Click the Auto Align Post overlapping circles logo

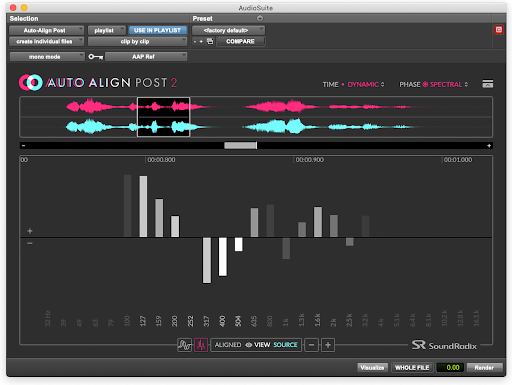(30, 82)
